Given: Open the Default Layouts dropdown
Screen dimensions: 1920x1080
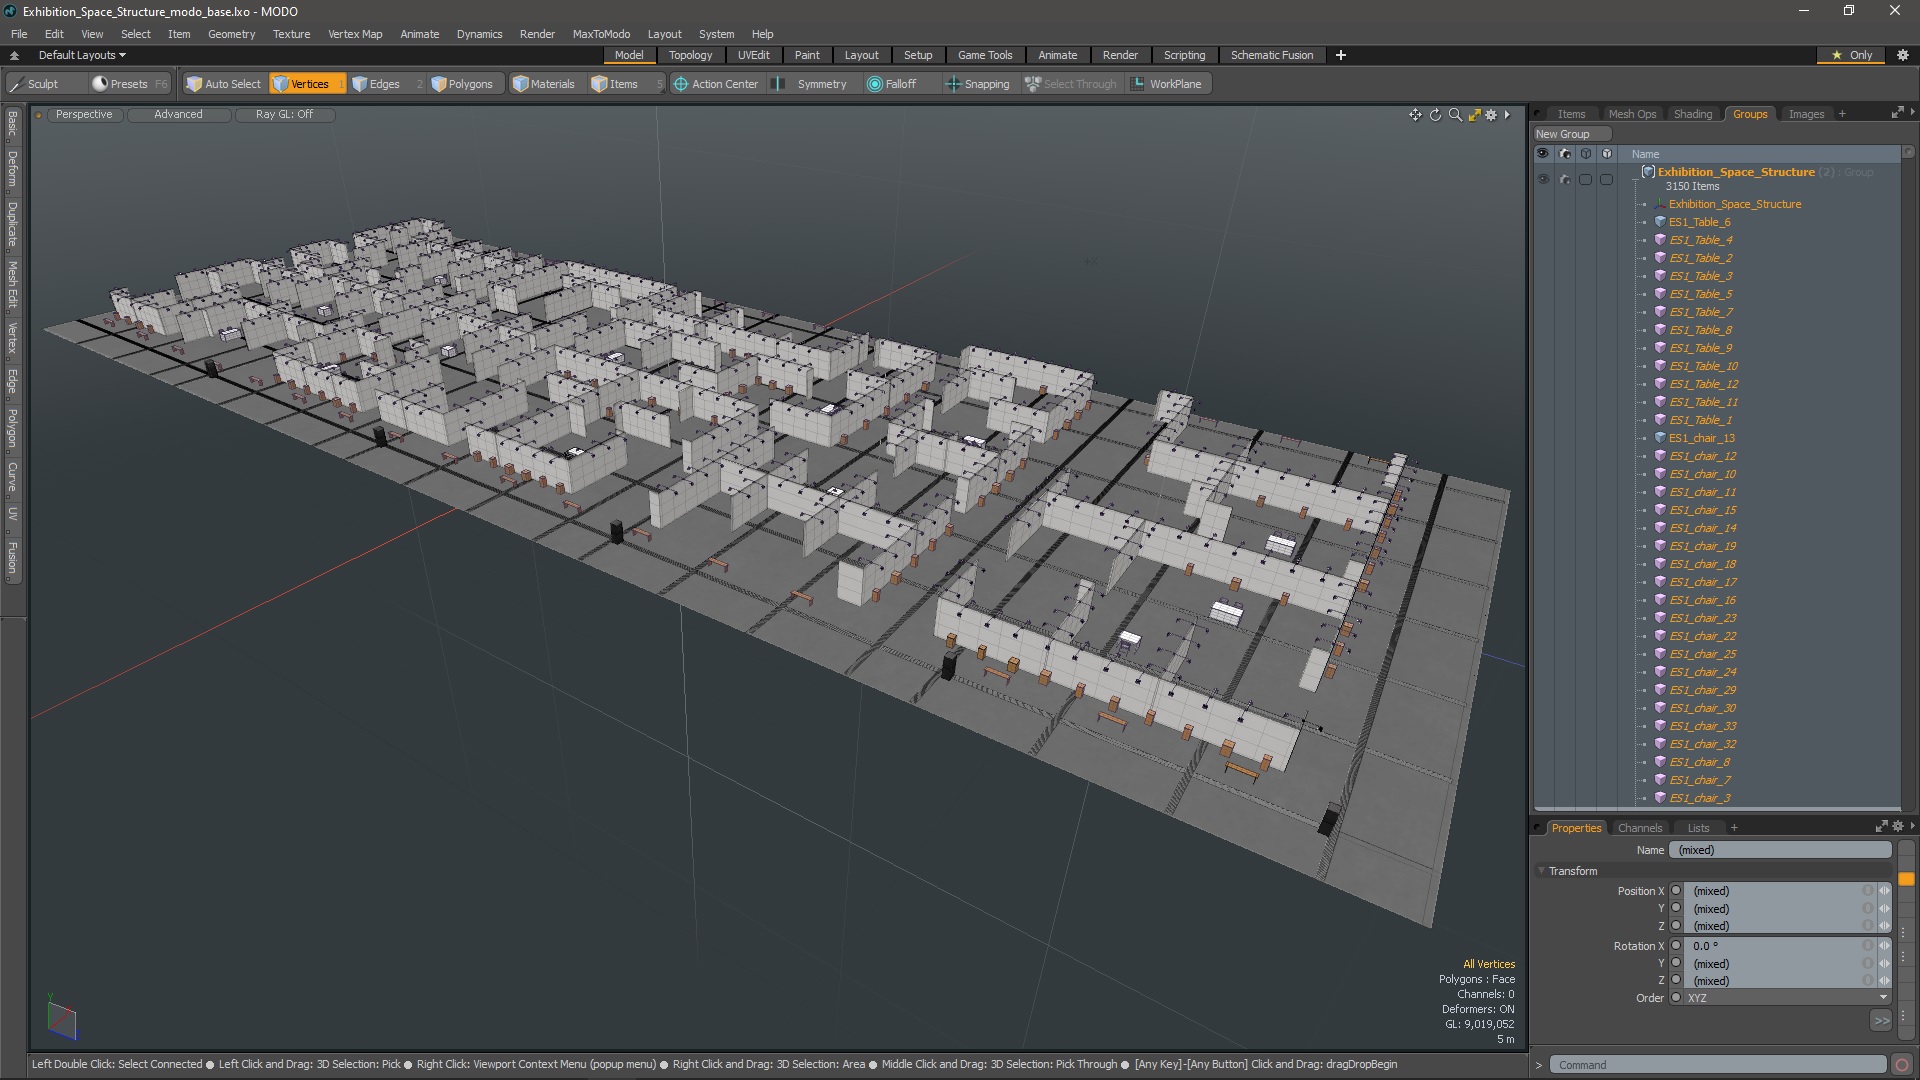Looking at the screenshot, I should click(x=82, y=55).
